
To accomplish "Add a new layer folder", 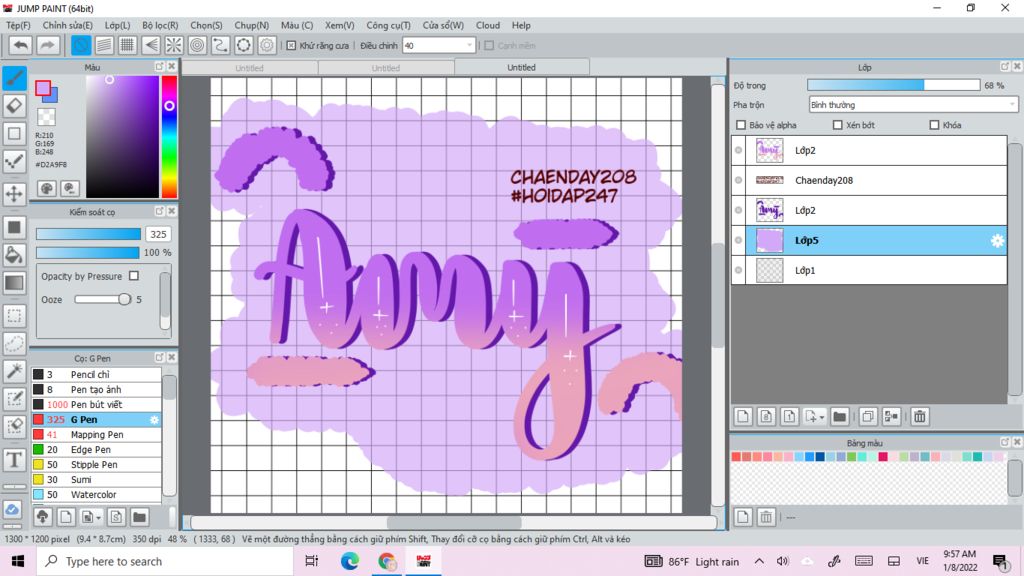I will (840, 417).
